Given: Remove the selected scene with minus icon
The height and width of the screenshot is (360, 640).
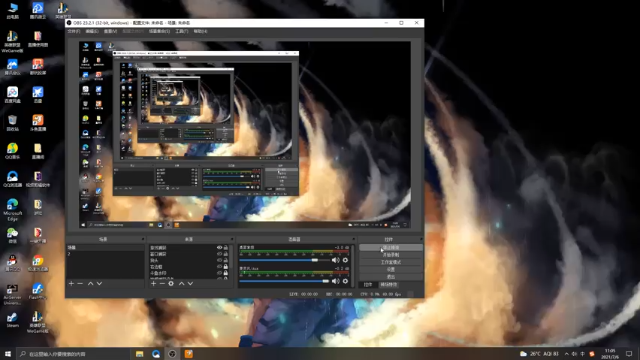Looking at the screenshot, I should coord(80,283).
